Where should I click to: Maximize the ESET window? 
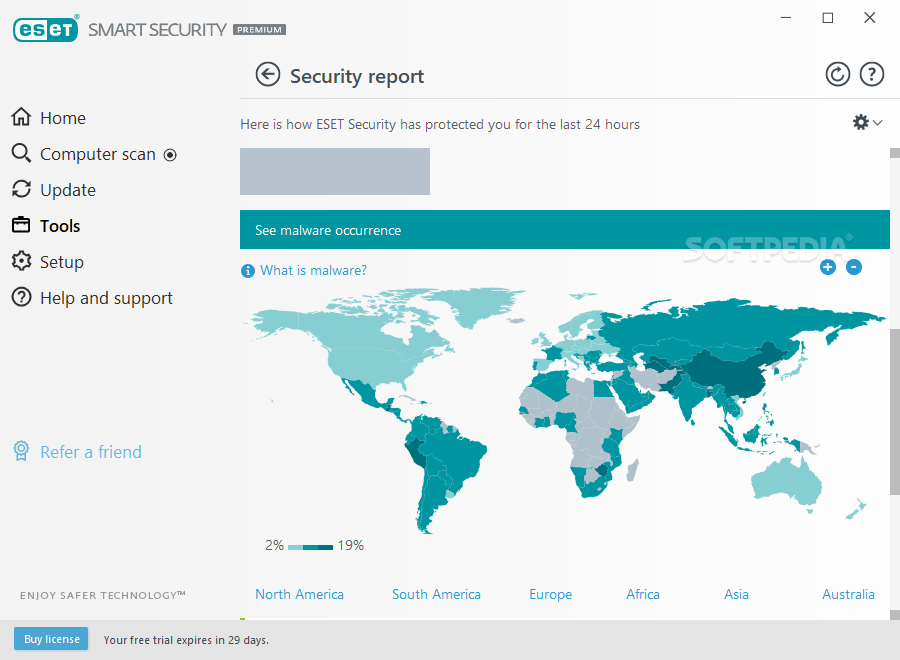coord(828,18)
